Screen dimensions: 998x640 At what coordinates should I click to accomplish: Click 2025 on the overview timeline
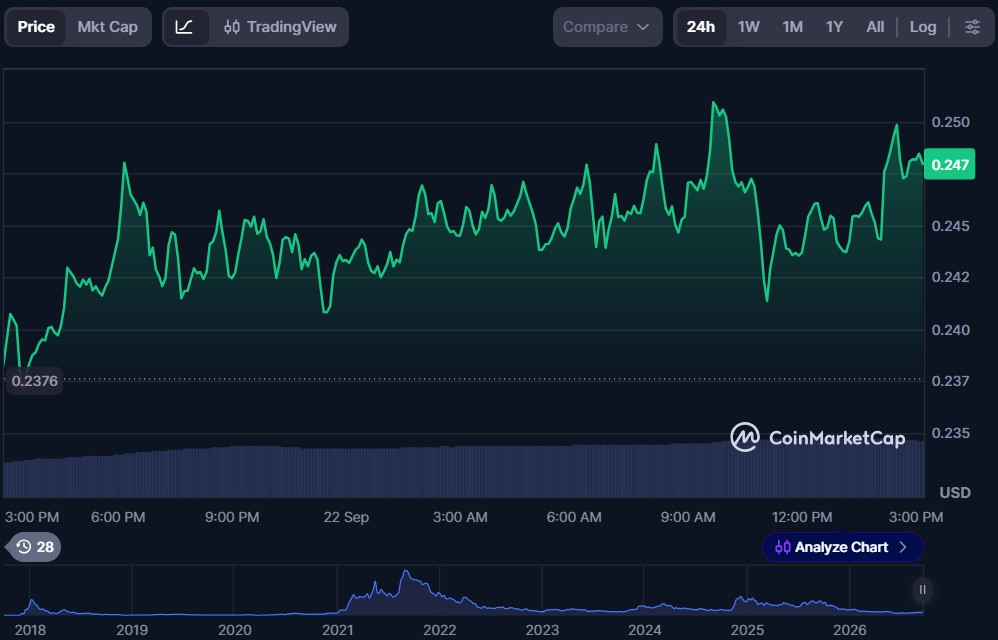click(747, 630)
